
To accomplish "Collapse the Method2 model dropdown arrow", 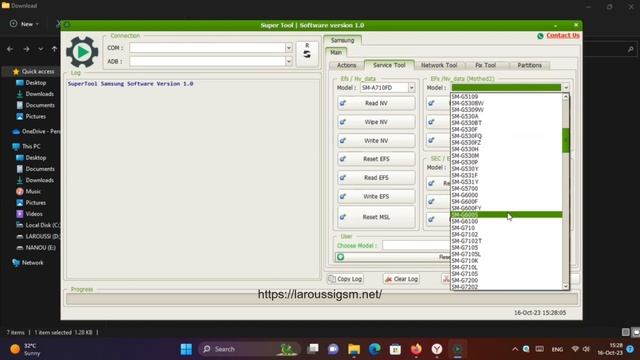I will (x=566, y=88).
